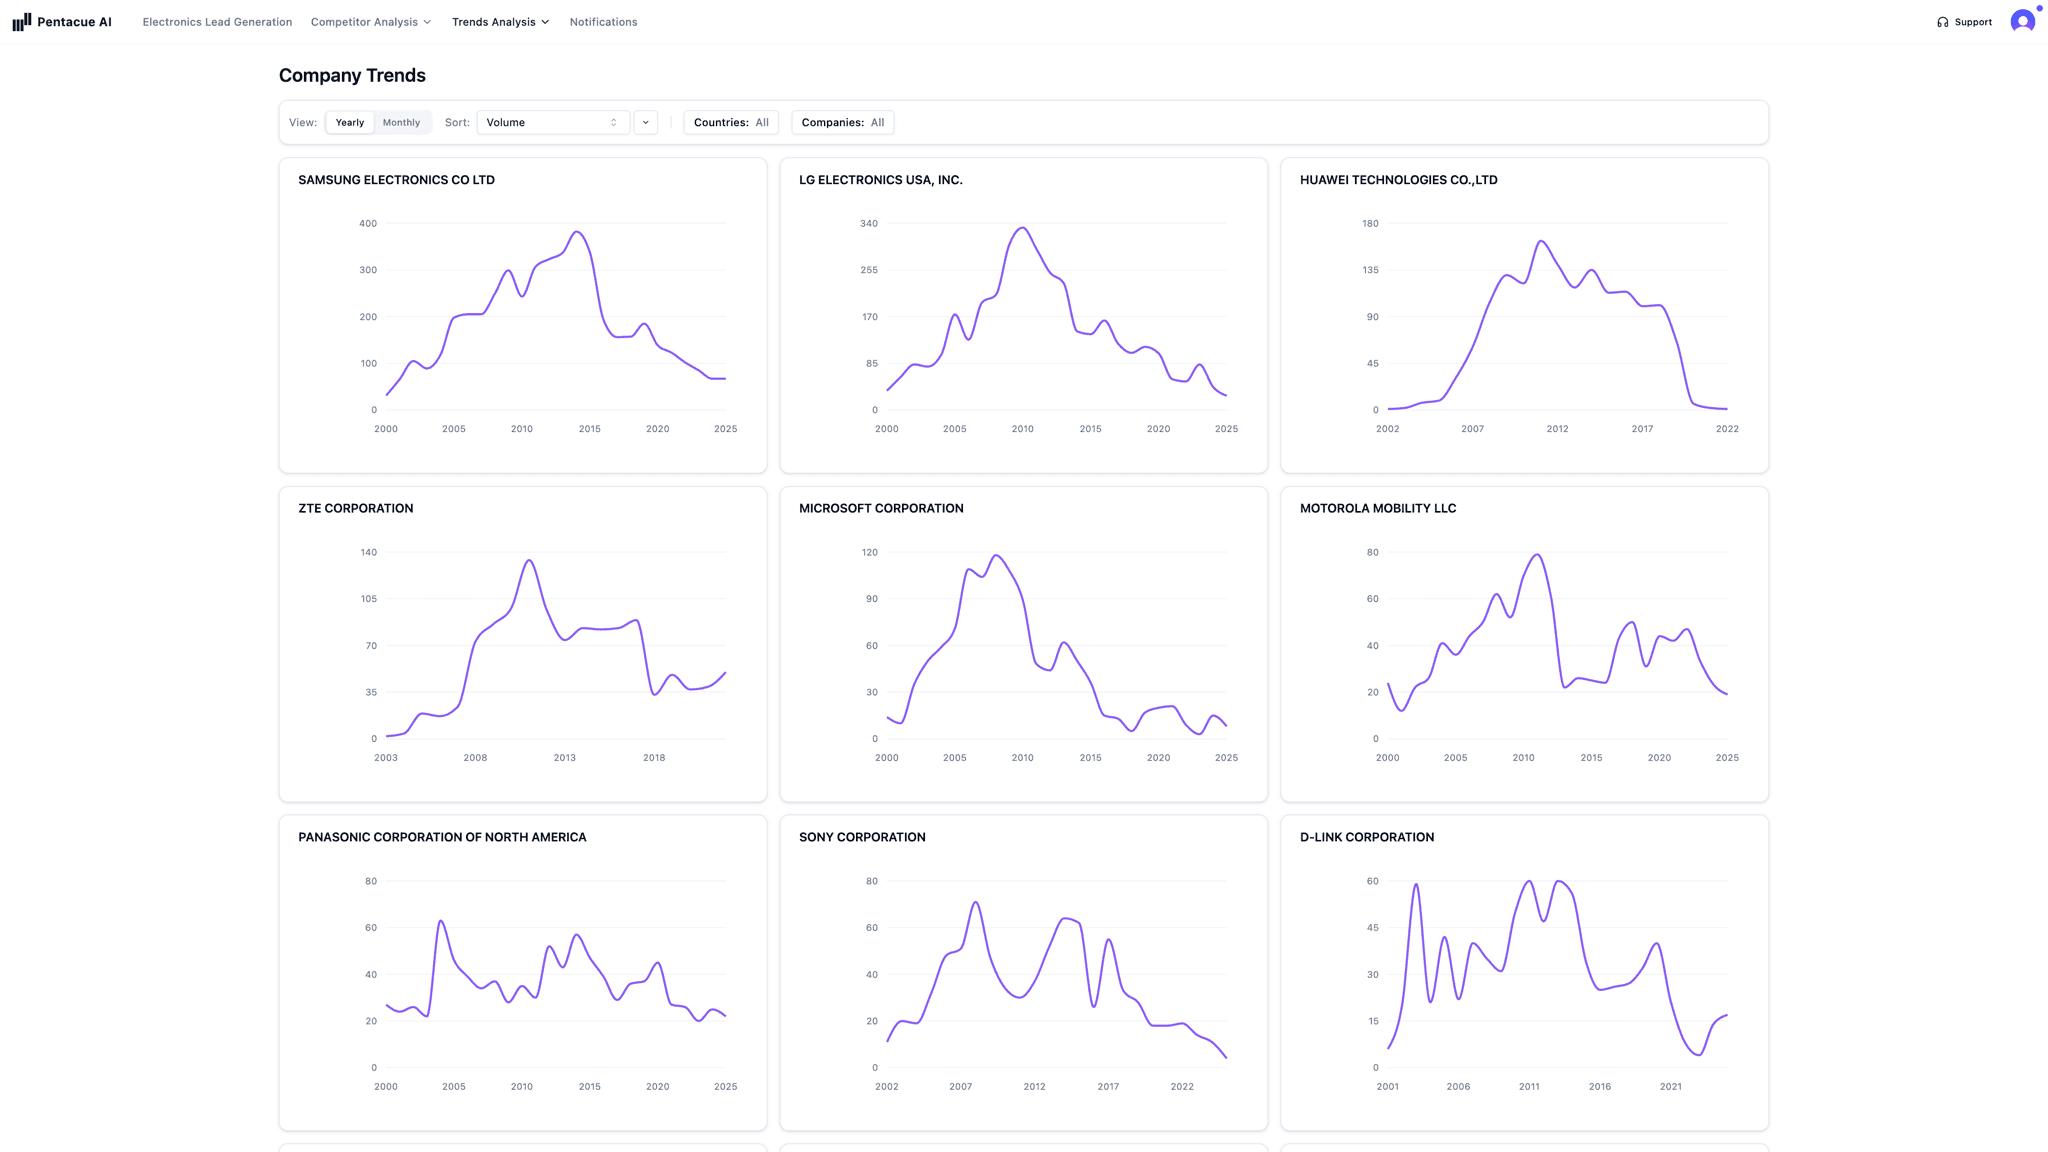Switch view to Monthly
The height and width of the screenshot is (1152, 2048).
[402, 122]
